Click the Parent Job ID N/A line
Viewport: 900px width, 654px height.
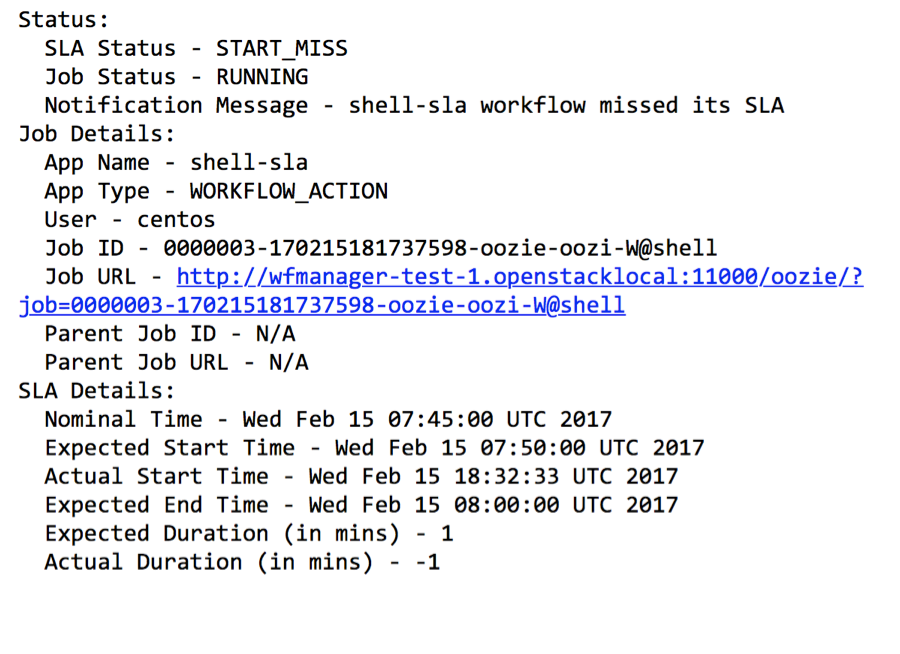point(170,334)
